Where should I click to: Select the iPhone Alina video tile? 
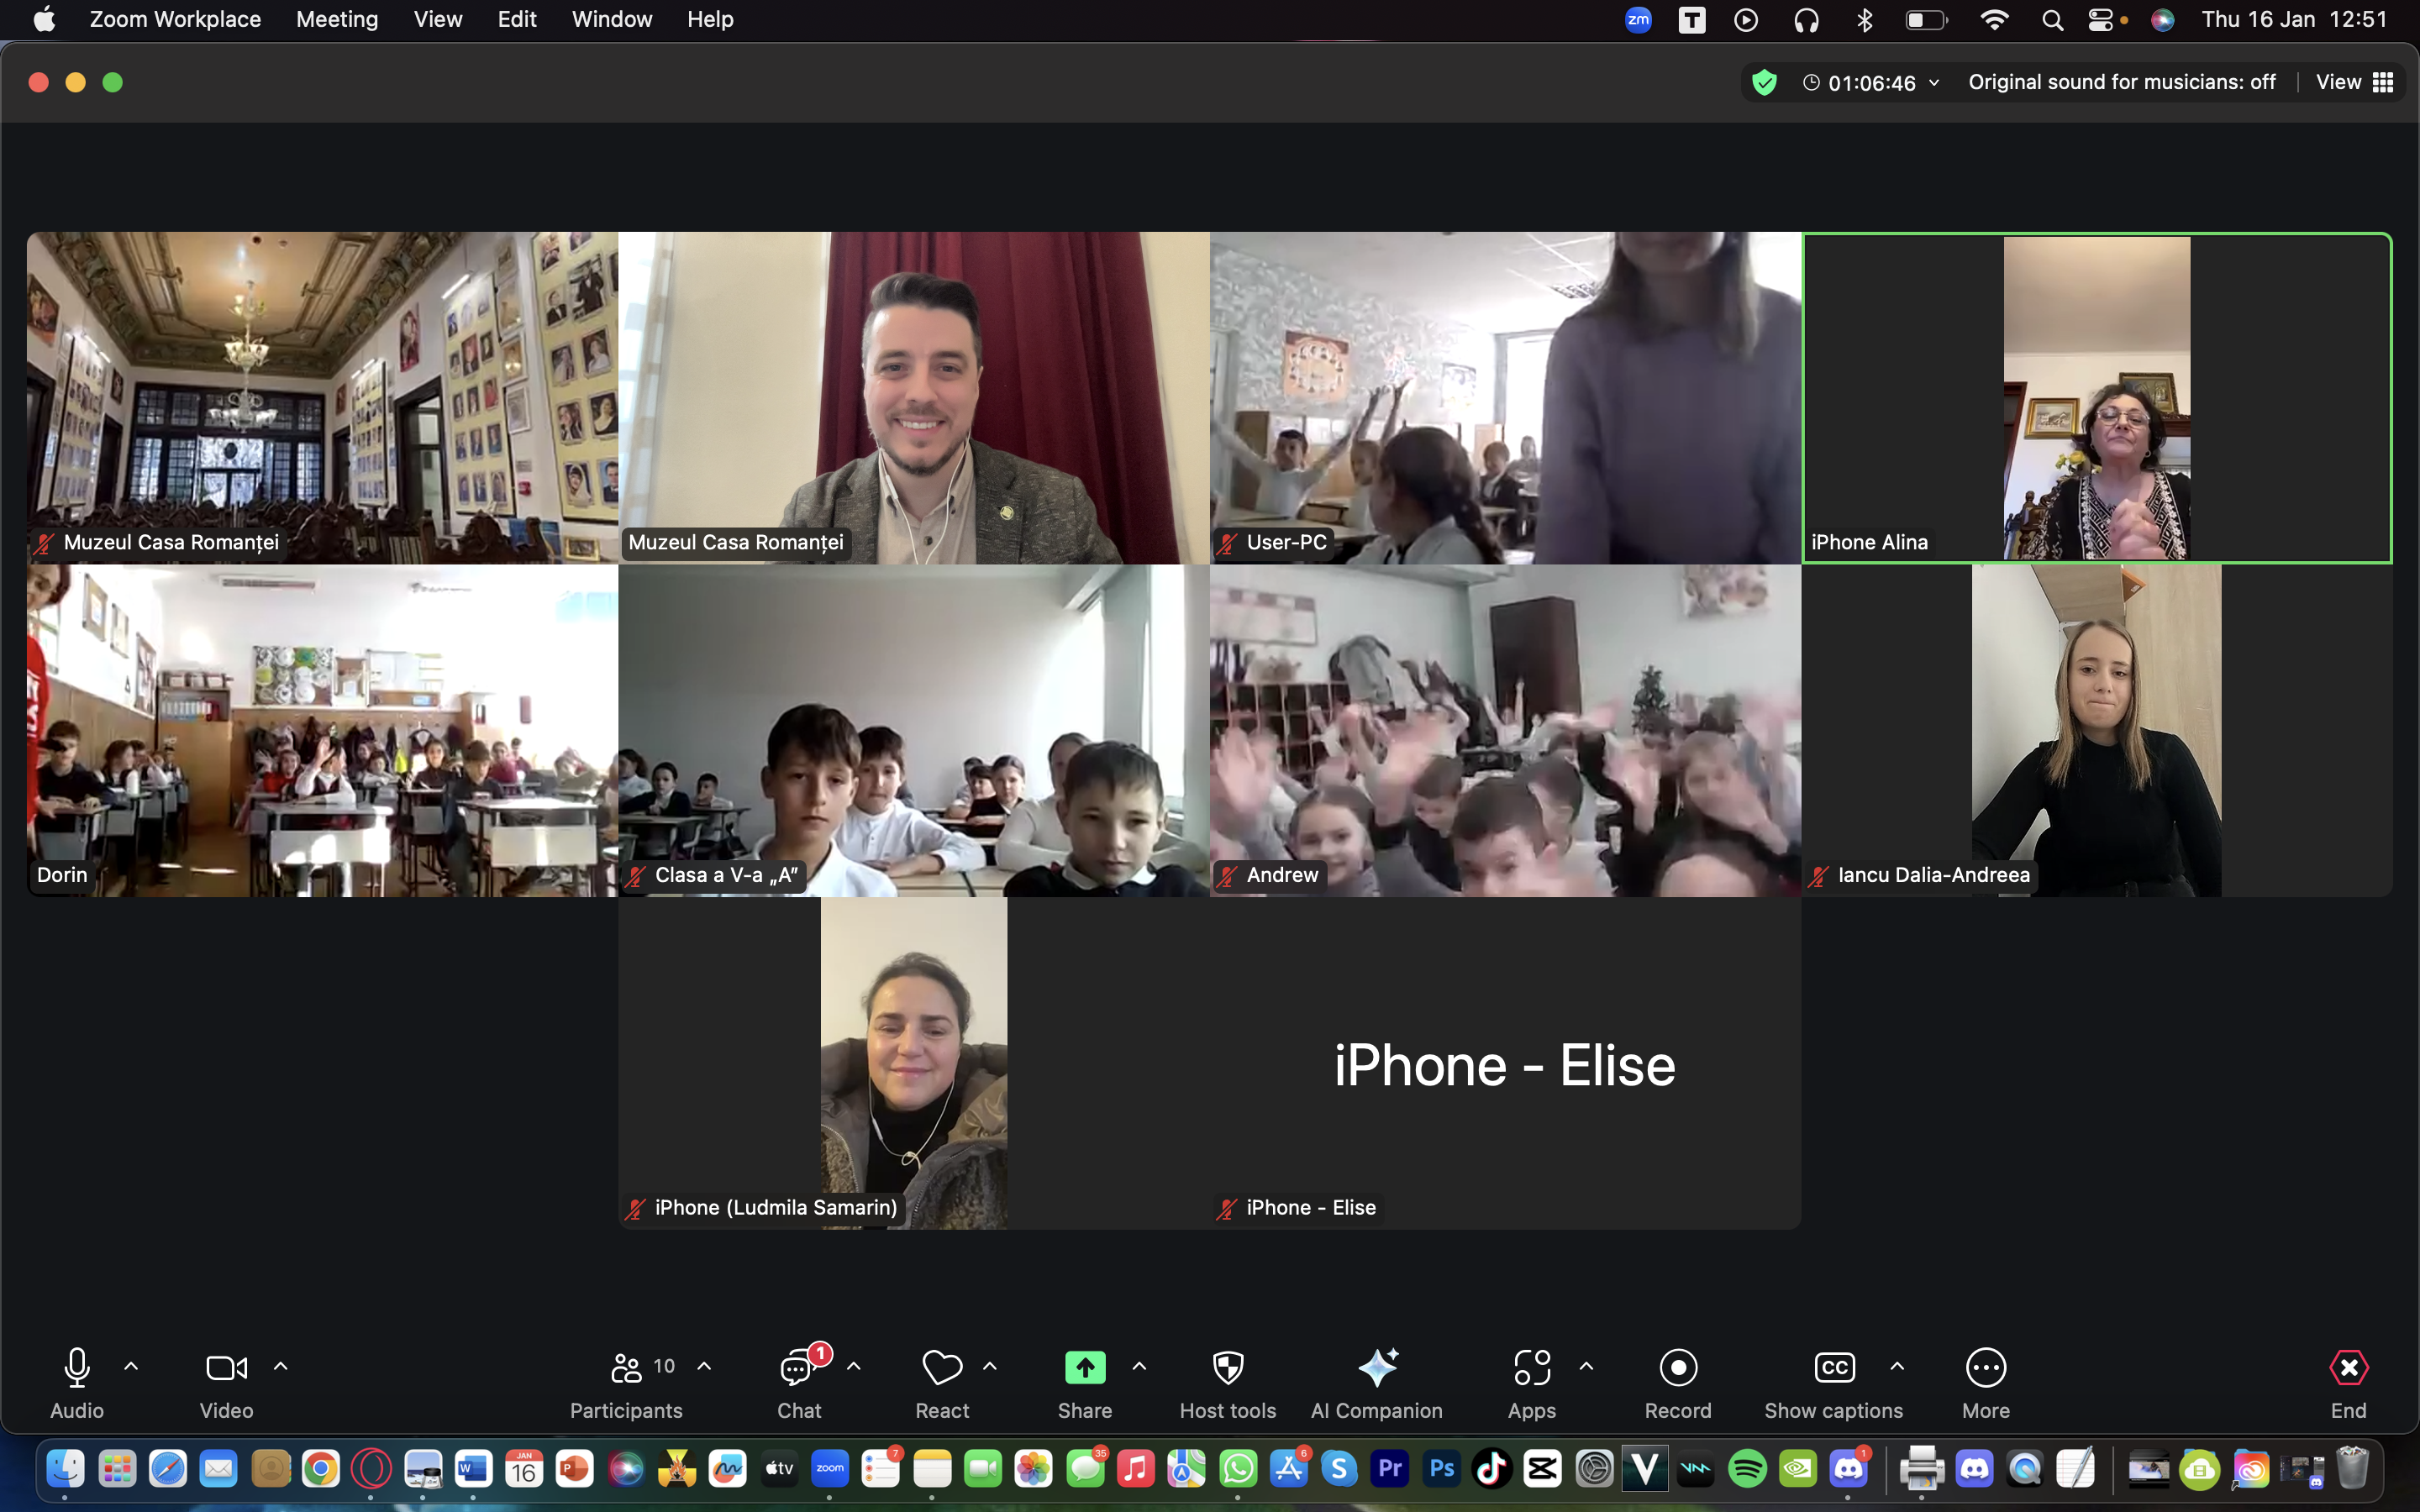coord(2096,398)
